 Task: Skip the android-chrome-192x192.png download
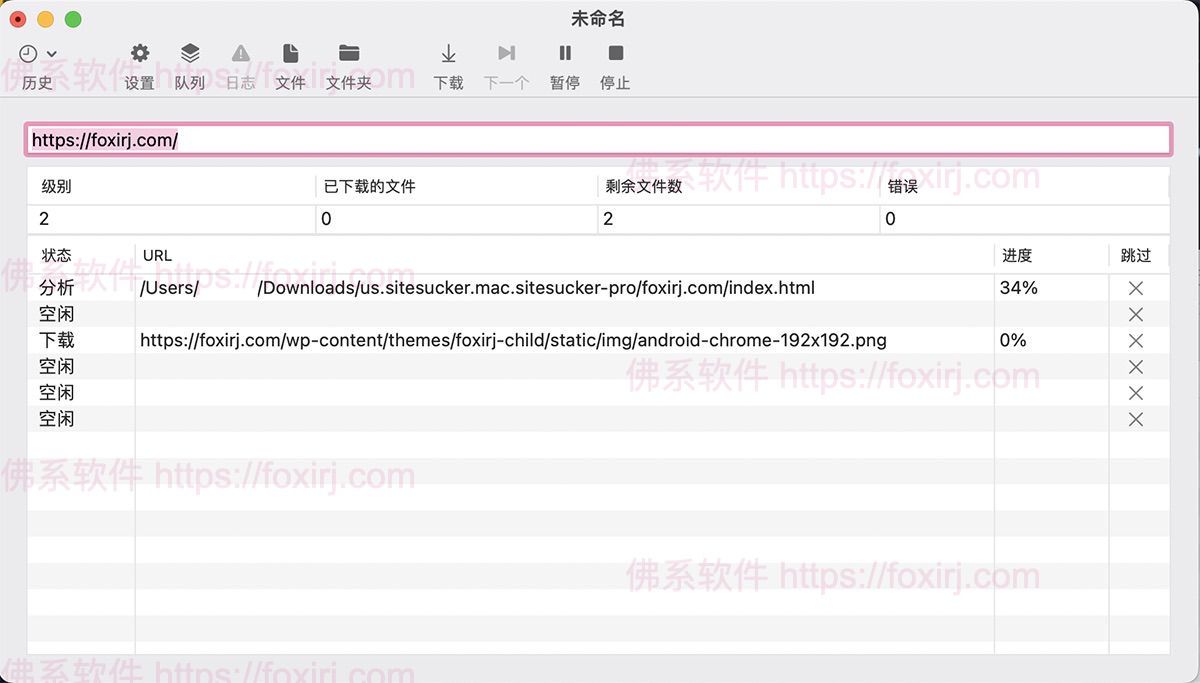tap(1135, 341)
